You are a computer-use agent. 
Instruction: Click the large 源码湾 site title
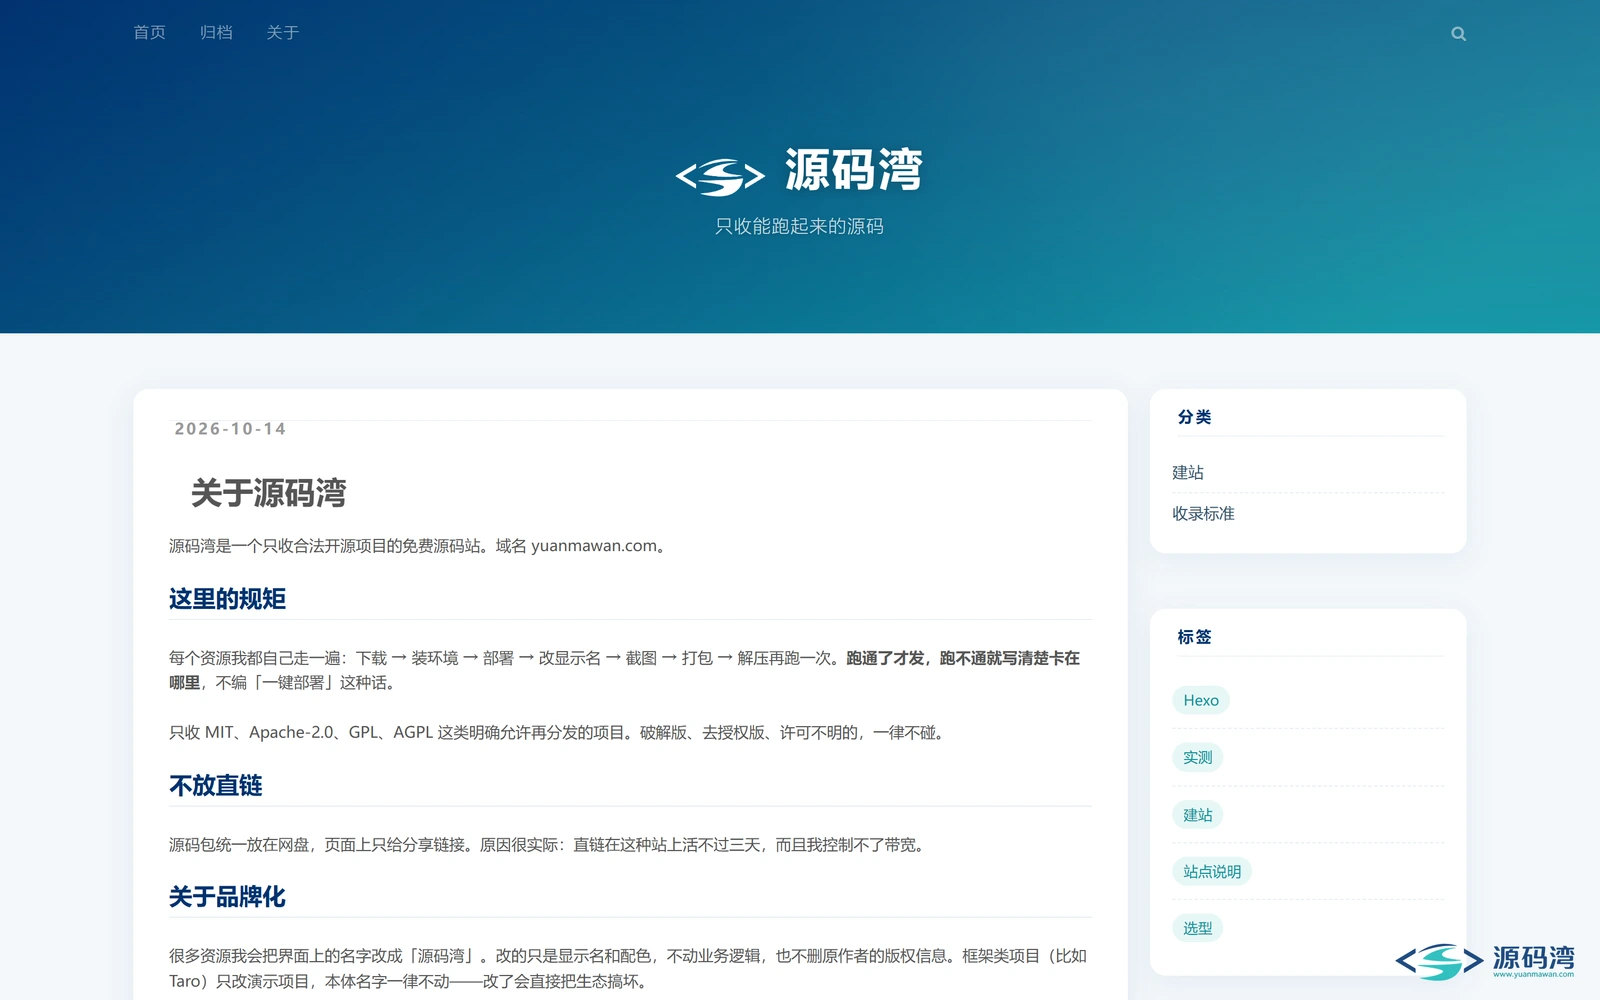point(853,170)
